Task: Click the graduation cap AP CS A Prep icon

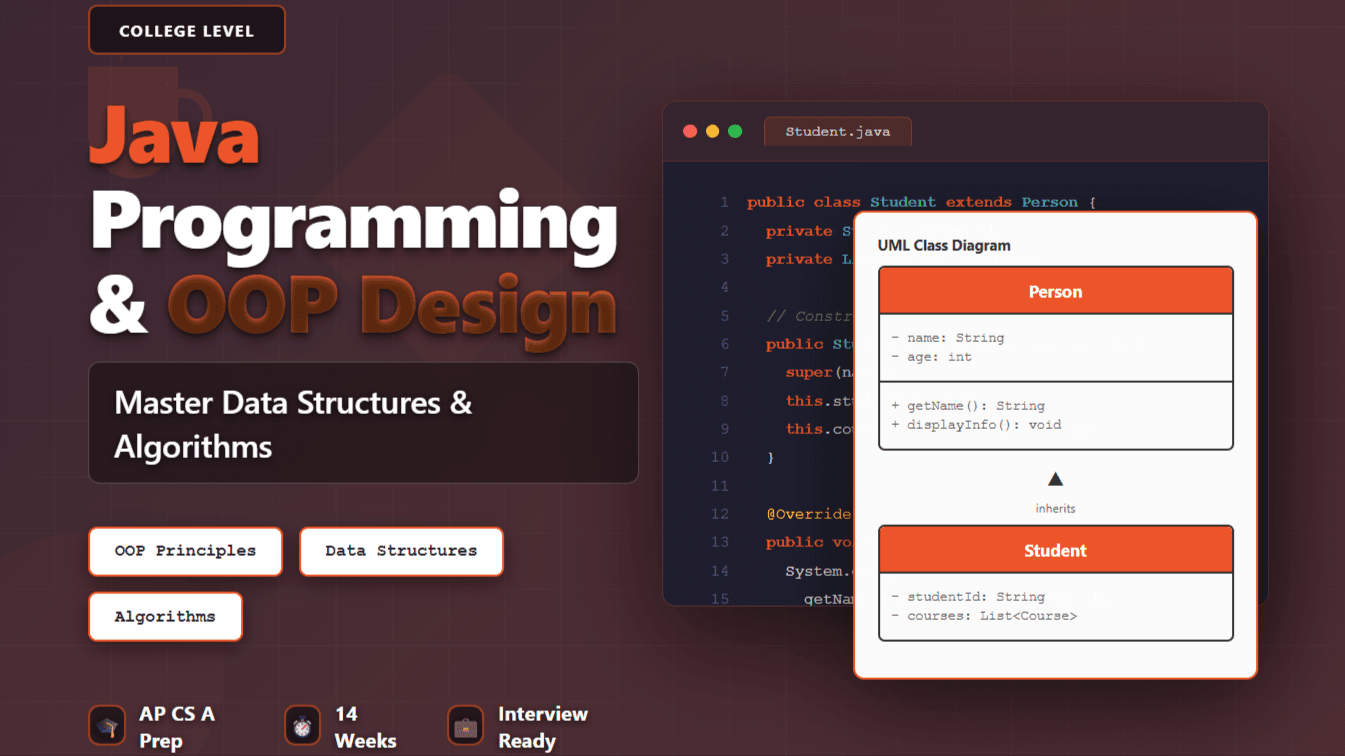Action: [107, 726]
